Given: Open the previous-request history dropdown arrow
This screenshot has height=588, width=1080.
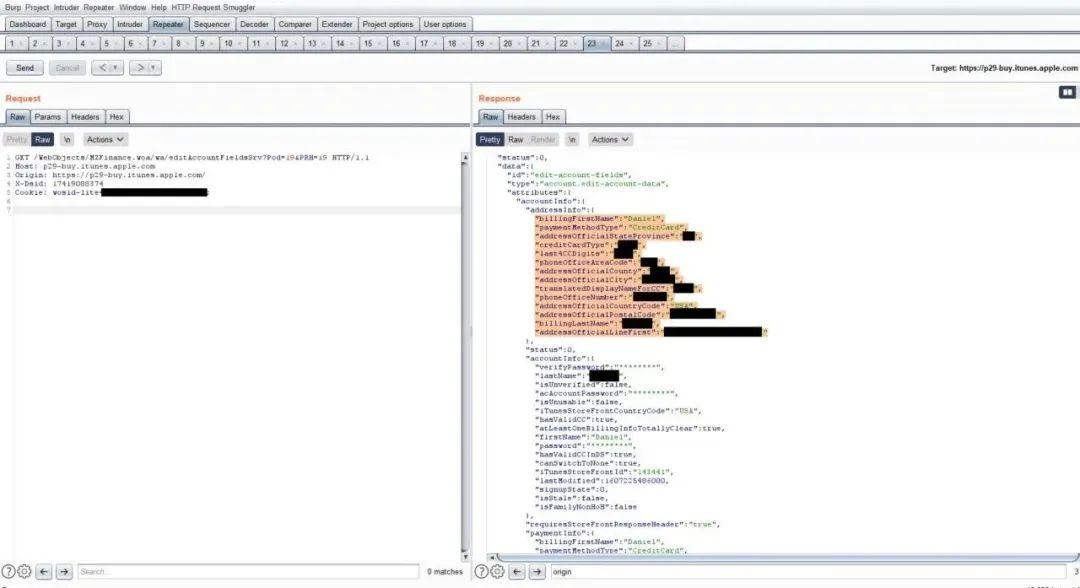Looking at the screenshot, I should click(116, 67).
